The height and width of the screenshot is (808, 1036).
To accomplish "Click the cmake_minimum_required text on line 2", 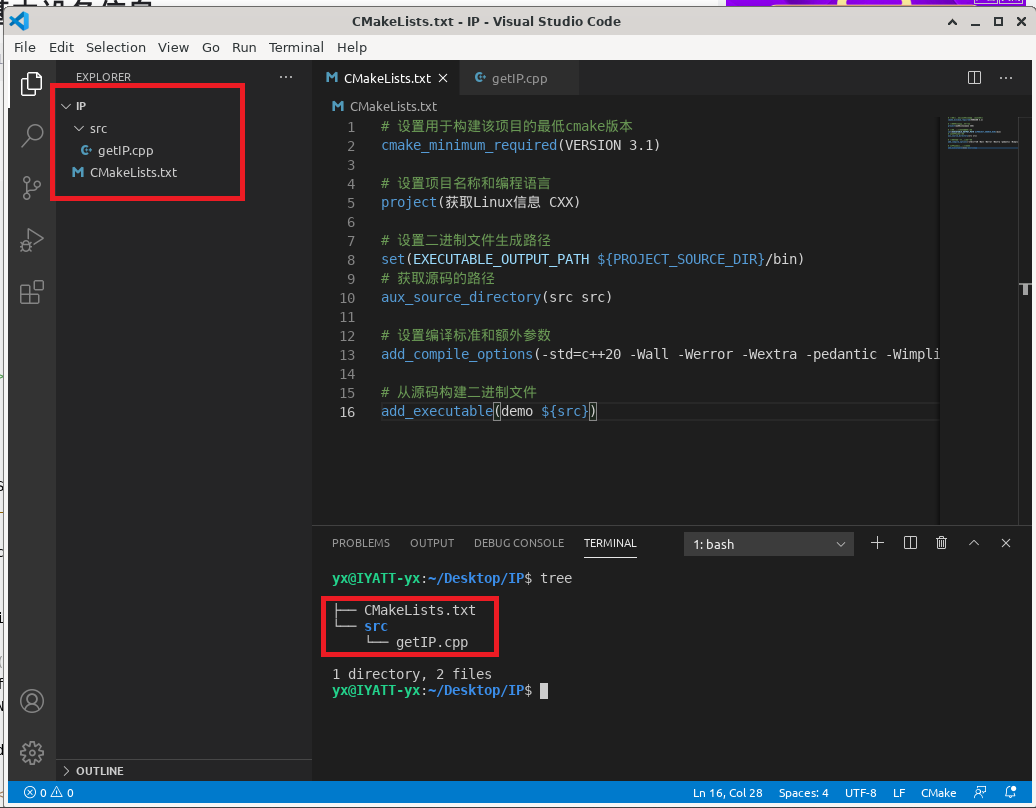I will pyautogui.click(x=469, y=145).
